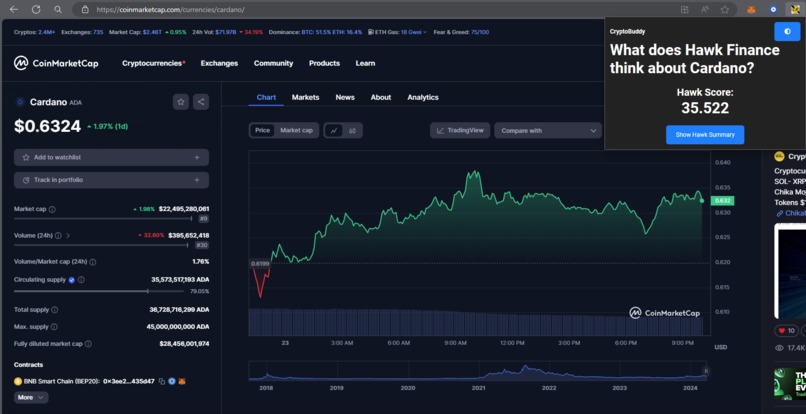The image size is (806, 414).
Task: Open the Compare with dropdown
Action: tap(548, 131)
